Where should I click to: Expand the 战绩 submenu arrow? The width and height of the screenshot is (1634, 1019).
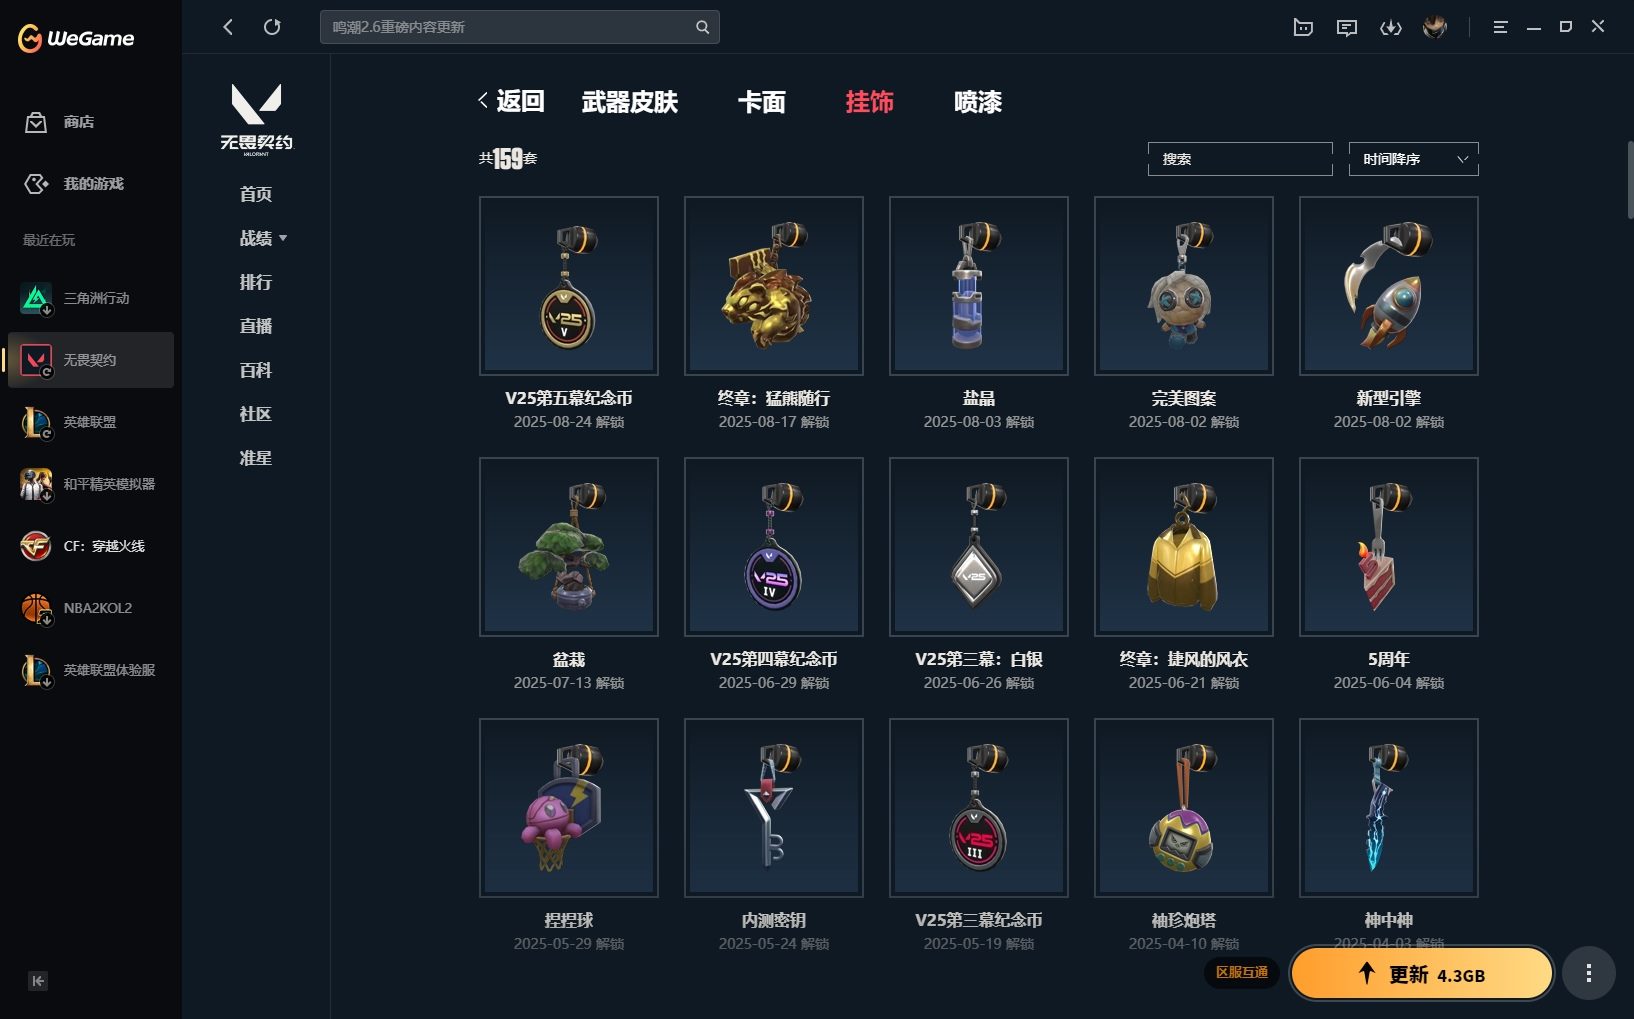(x=283, y=238)
